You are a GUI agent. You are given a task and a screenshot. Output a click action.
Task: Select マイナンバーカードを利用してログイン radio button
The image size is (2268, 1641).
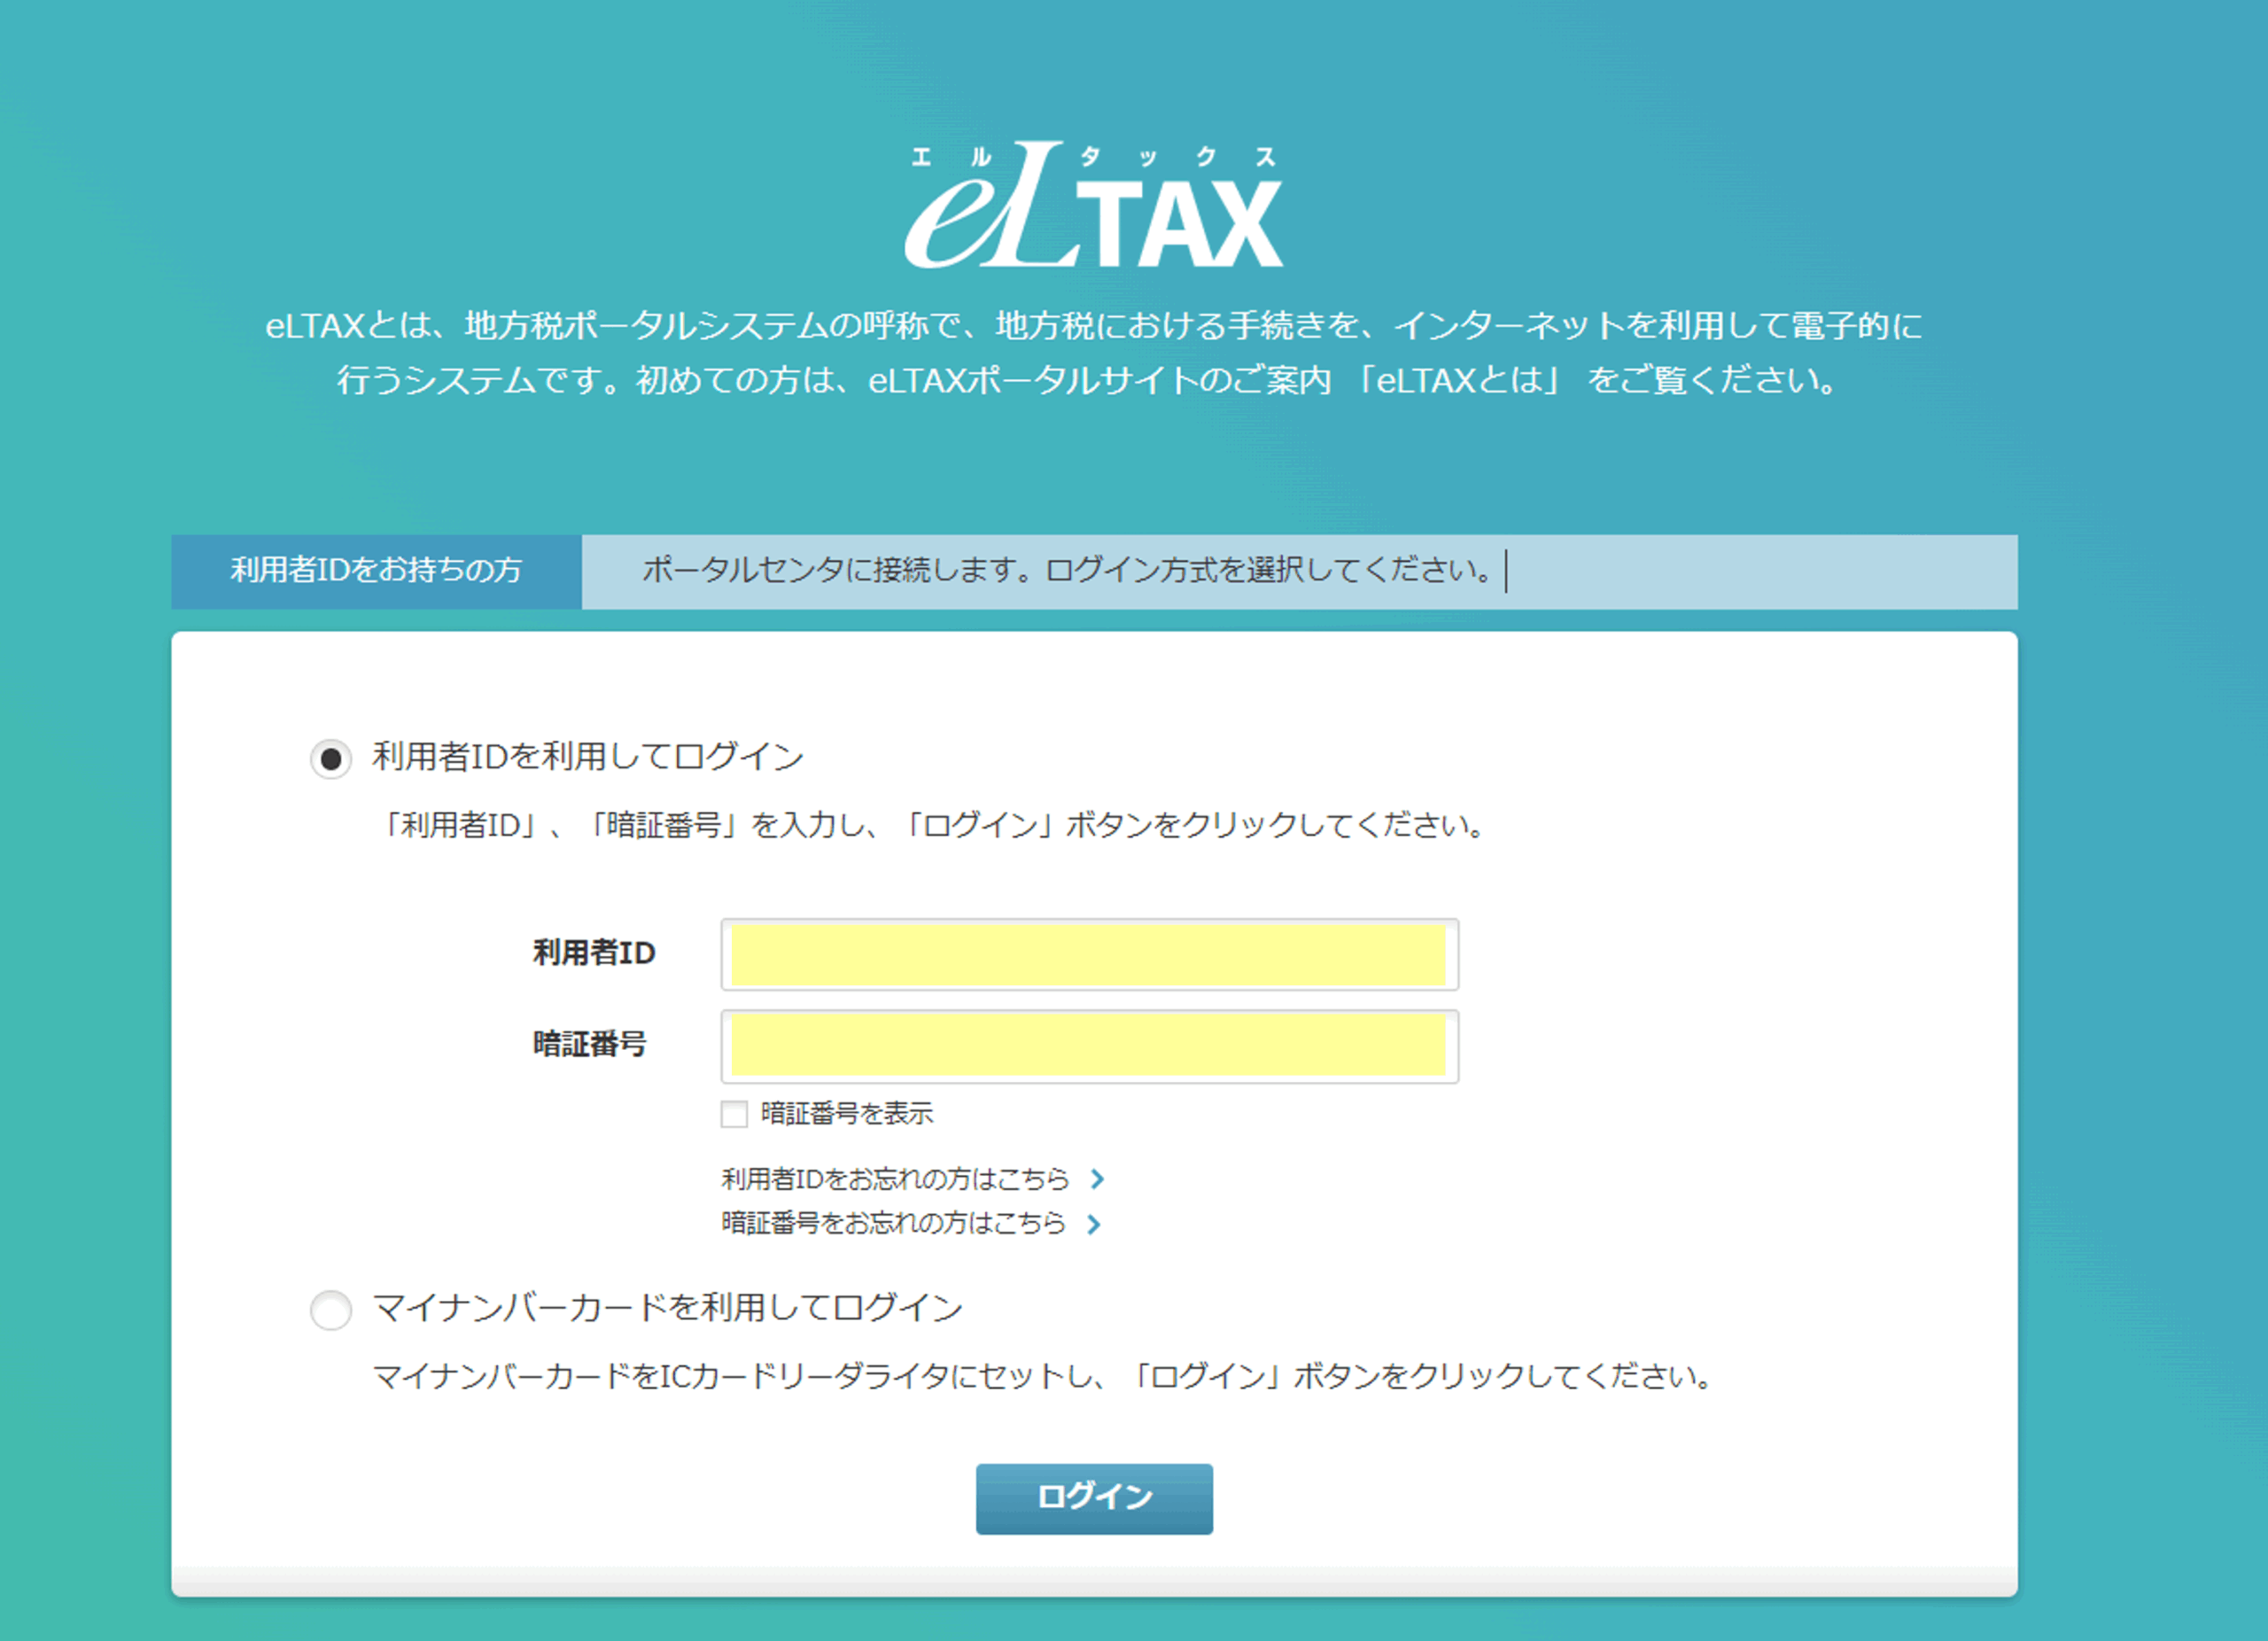pyautogui.click(x=331, y=1310)
